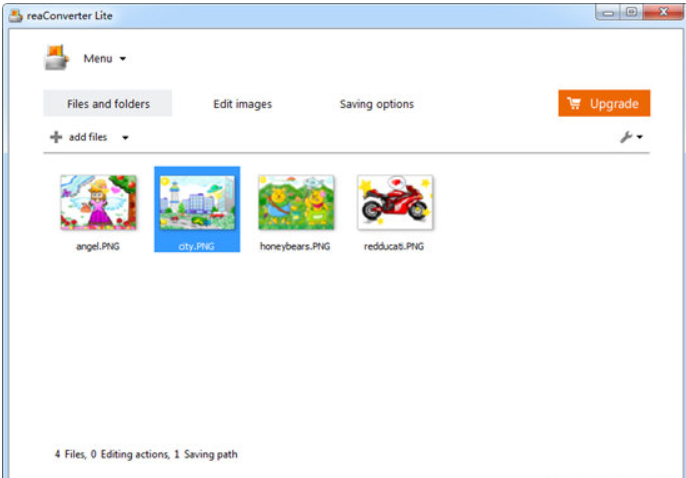Image resolution: width=686 pixels, height=478 pixels.
Task: Click the '4 Files' status text
Action: pyautogui.click(x=70, y=454)
